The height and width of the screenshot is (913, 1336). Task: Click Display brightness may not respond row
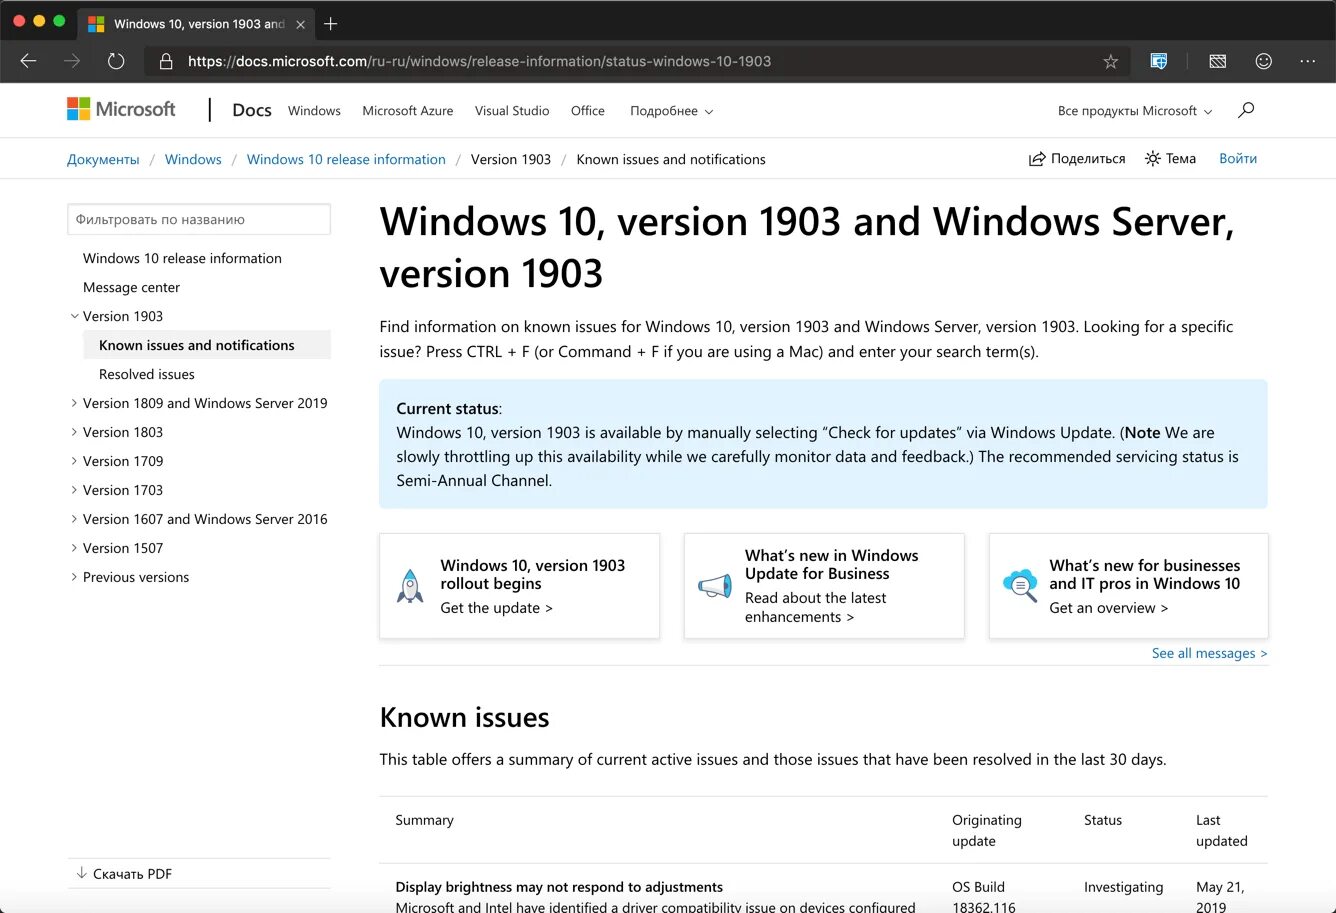tap(559, 887)
